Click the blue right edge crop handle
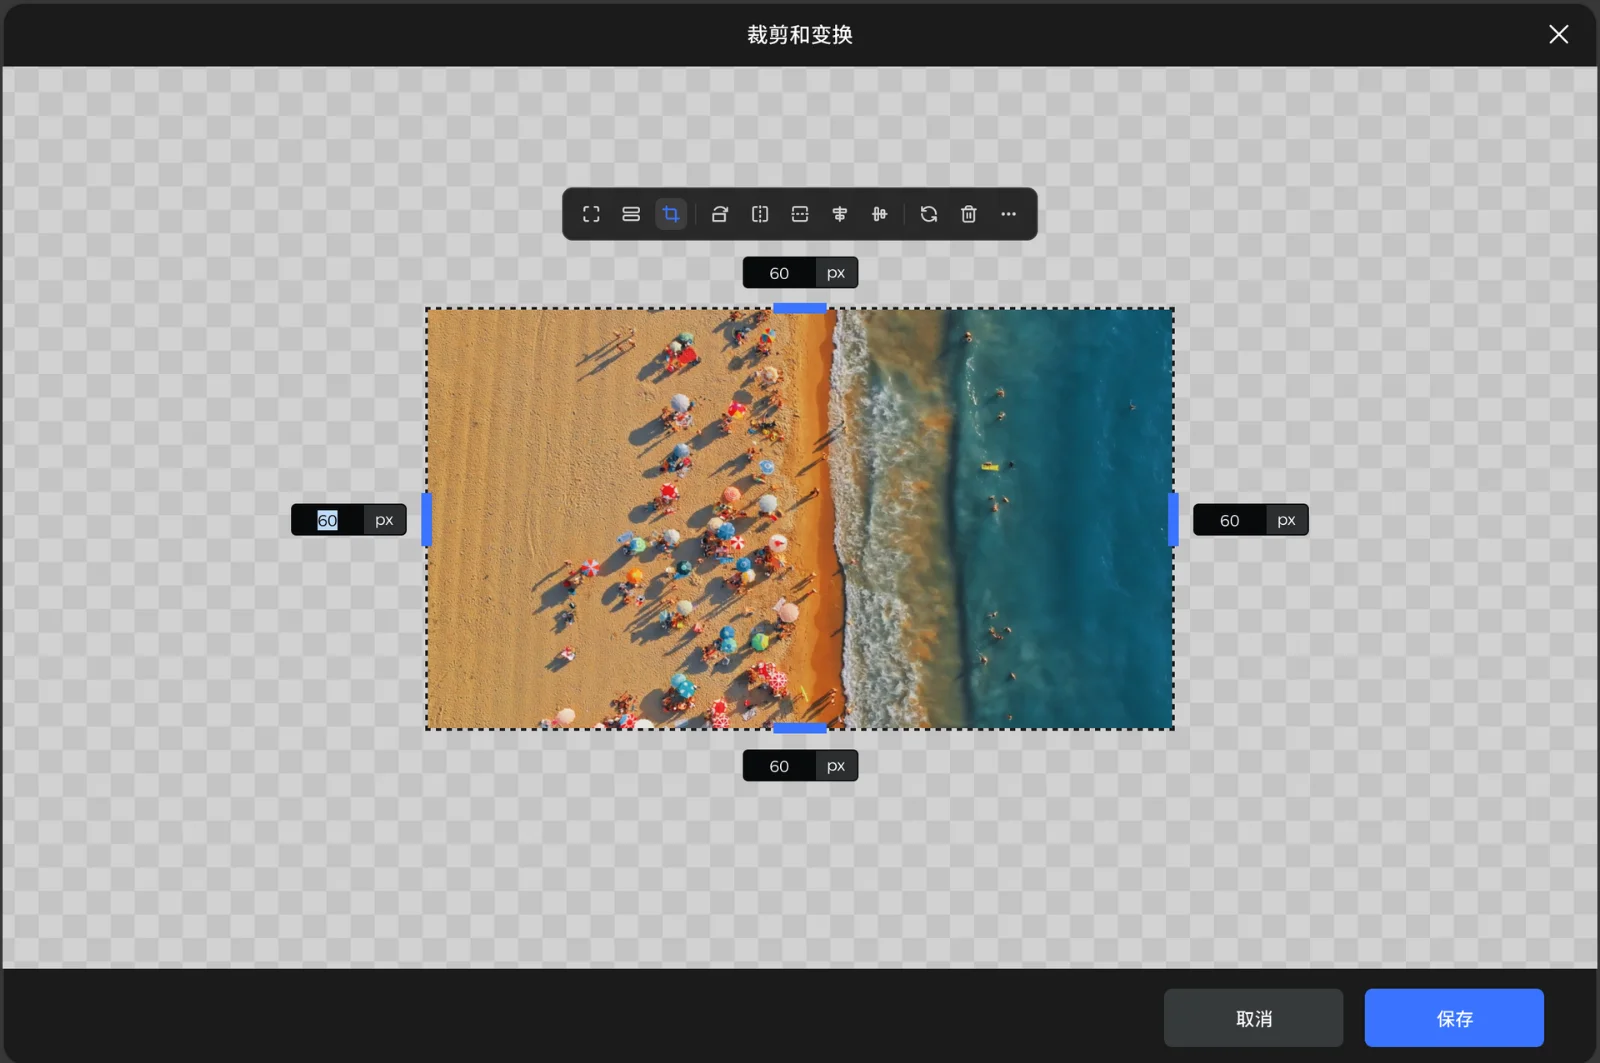Viewport: 1600px width, 1063px height. pos(1173,520)
